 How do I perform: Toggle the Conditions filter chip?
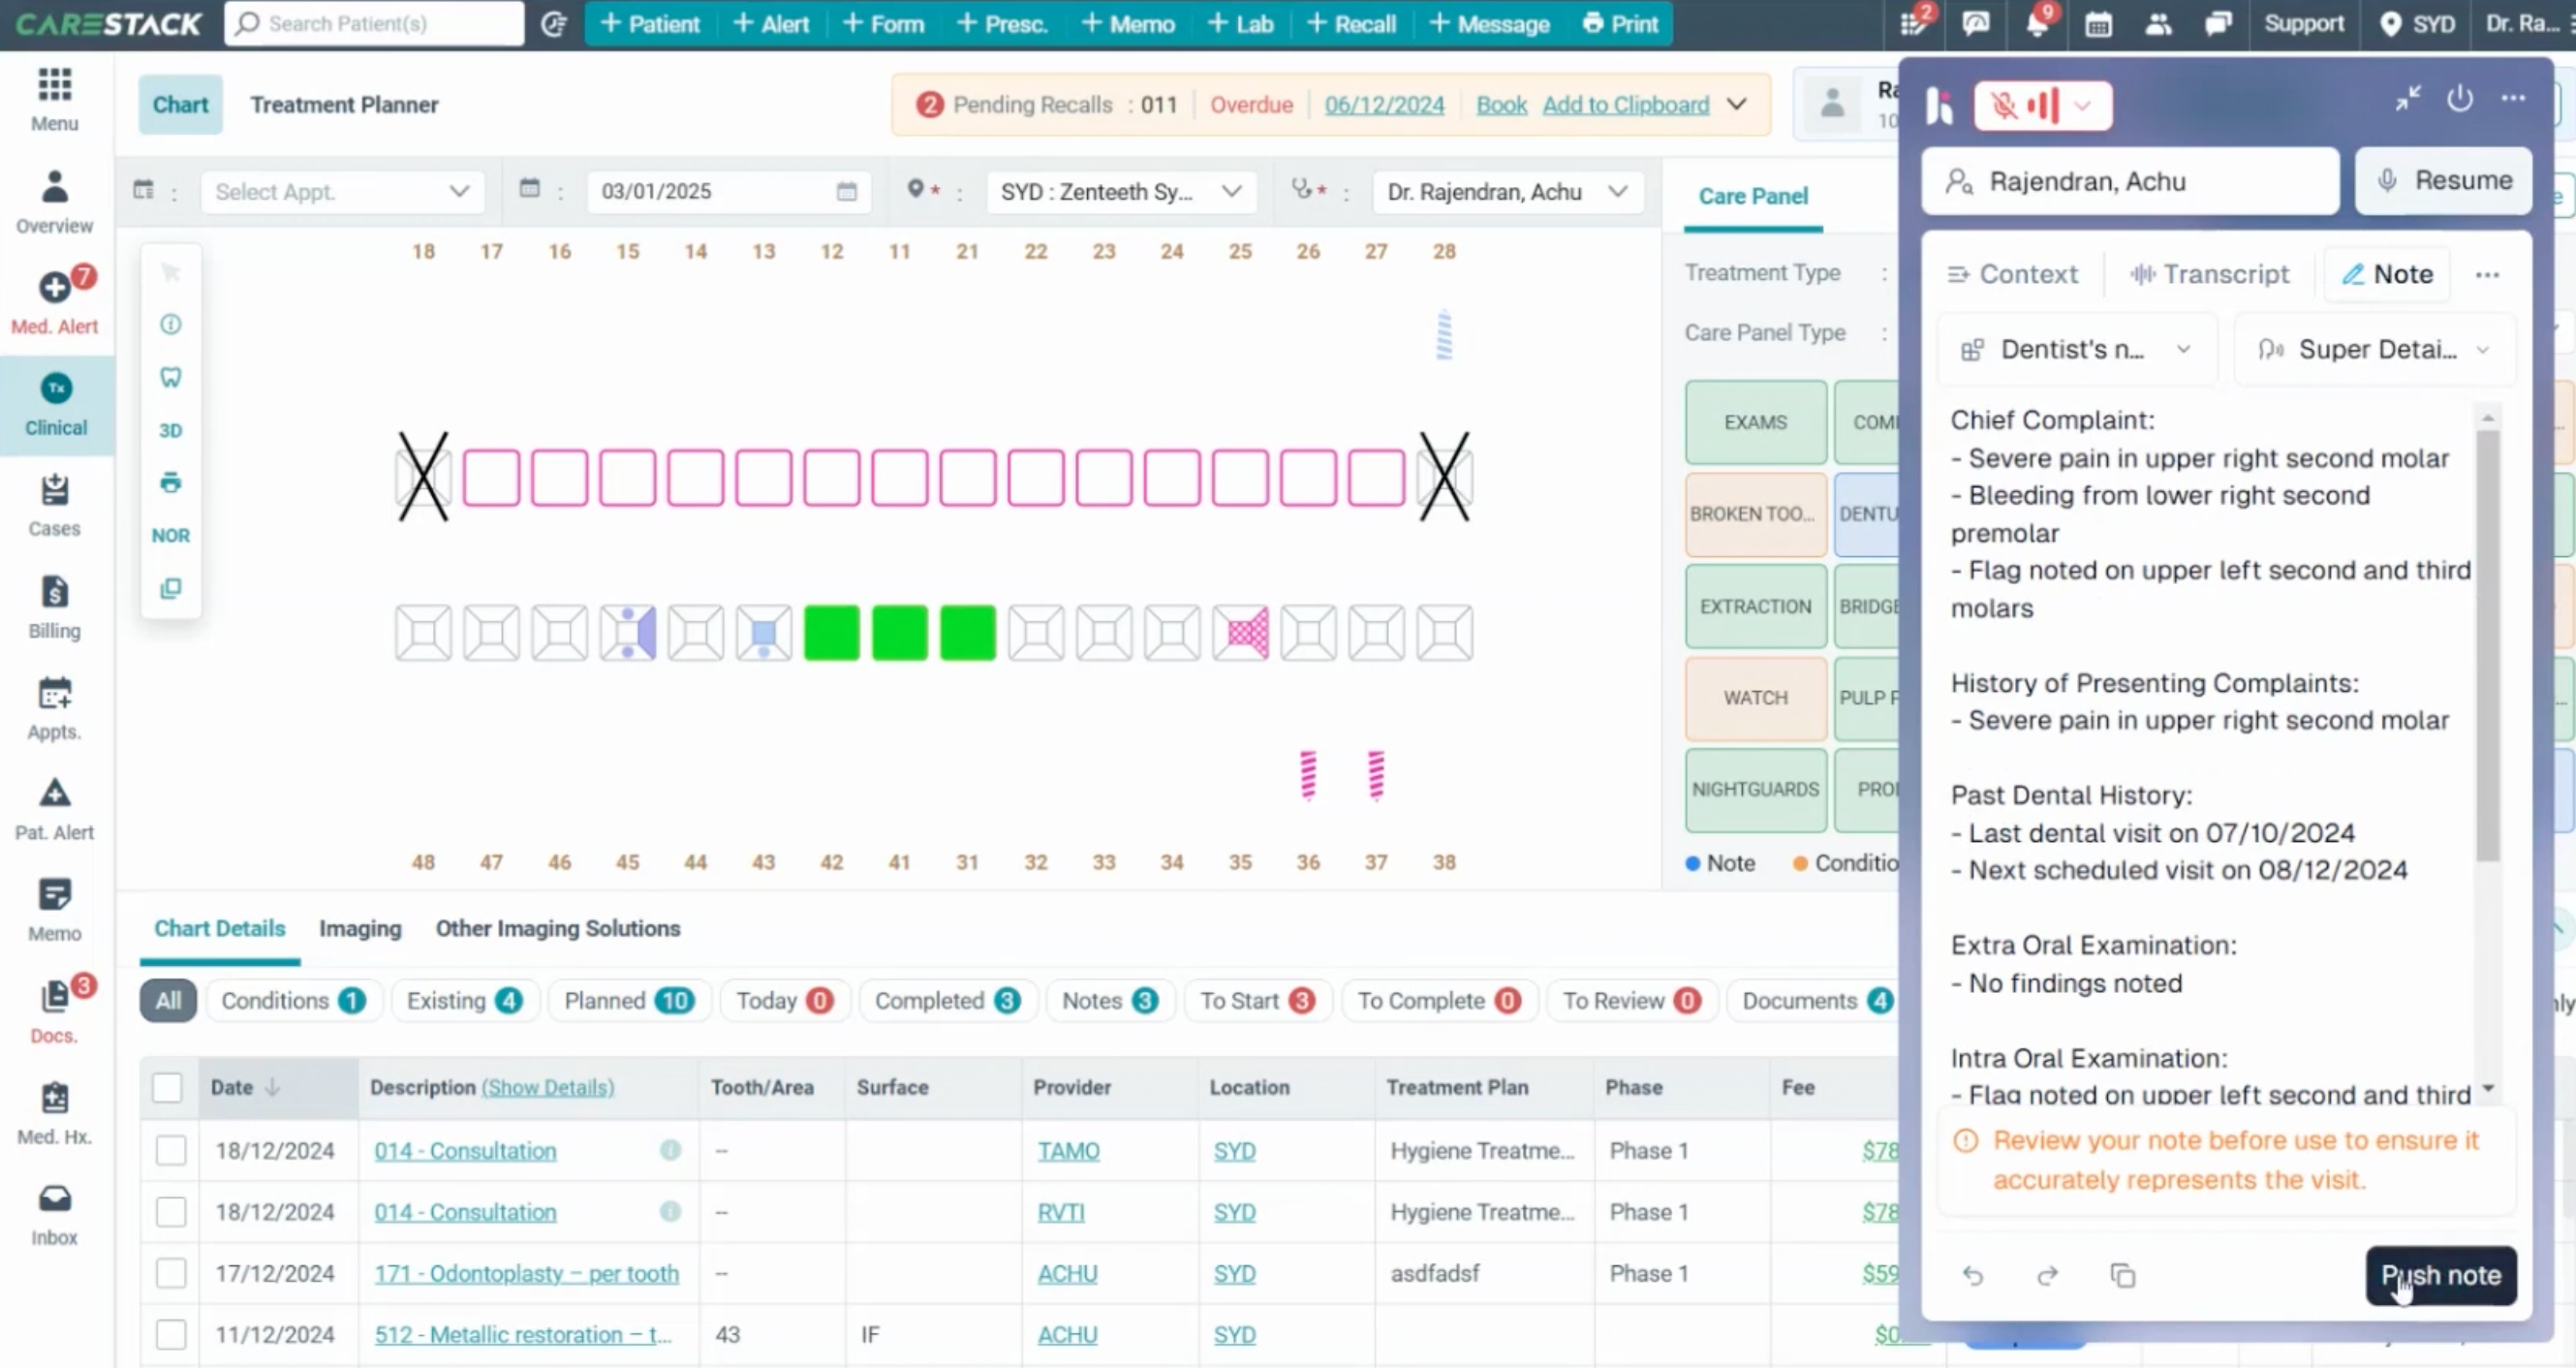tap(293, 1000)
